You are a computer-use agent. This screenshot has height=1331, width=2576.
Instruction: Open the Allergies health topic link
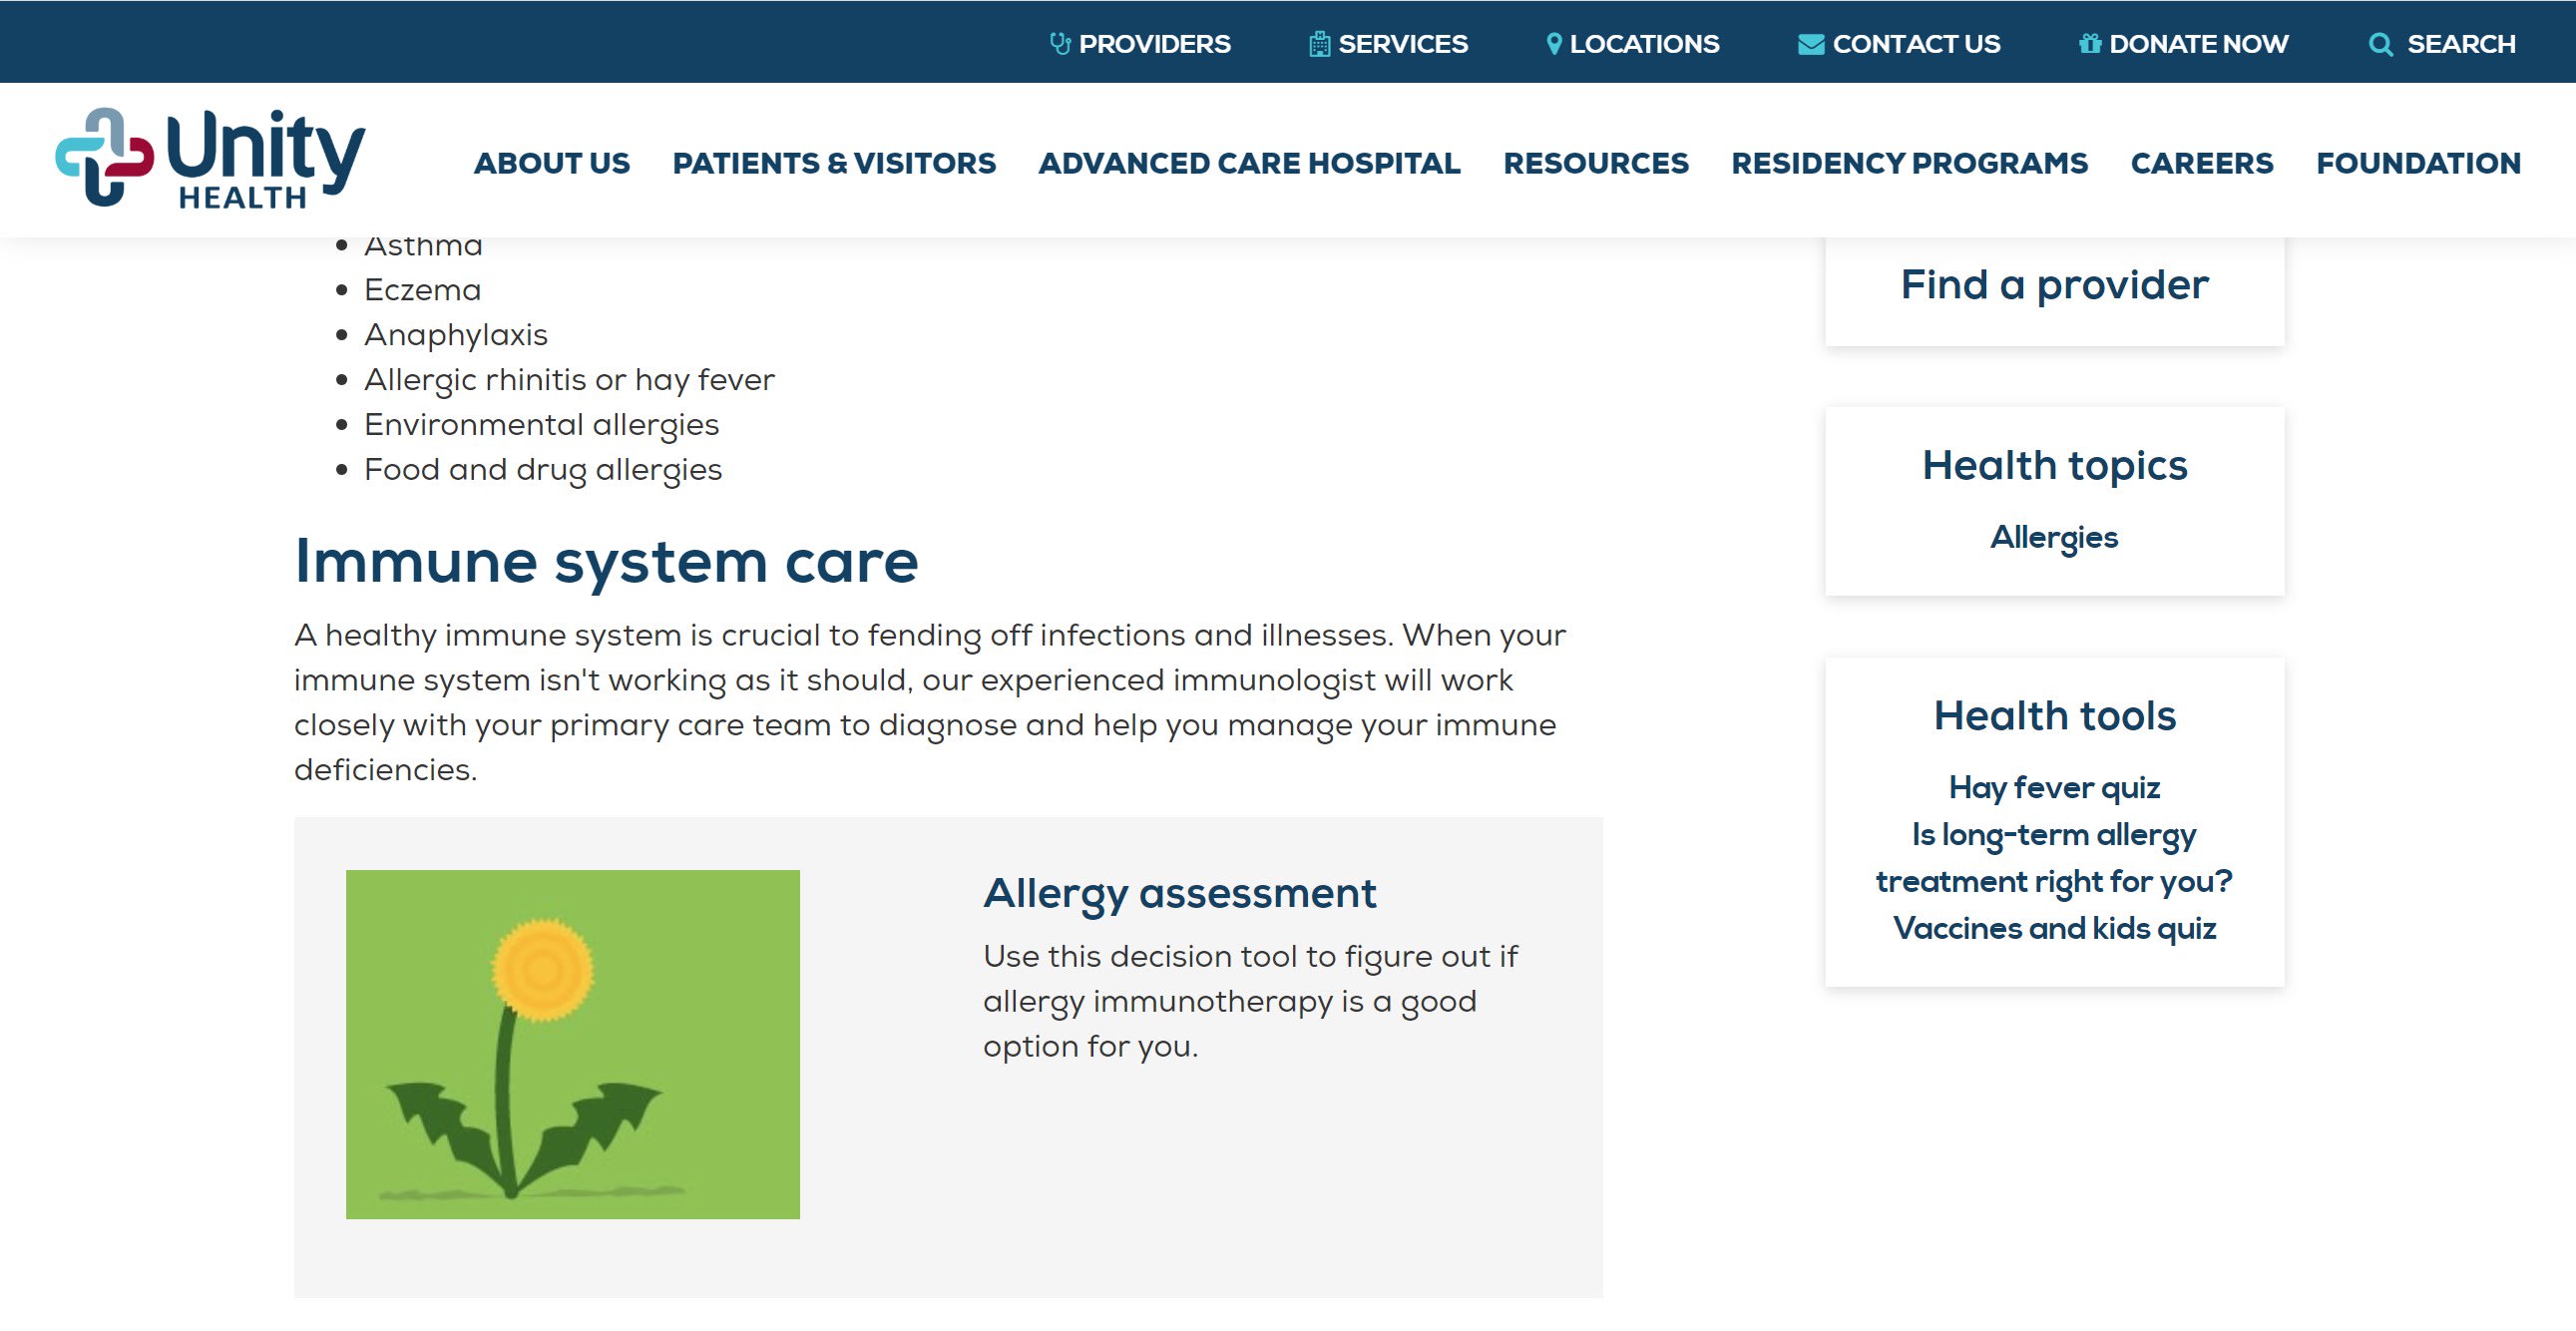(2054, 538)
